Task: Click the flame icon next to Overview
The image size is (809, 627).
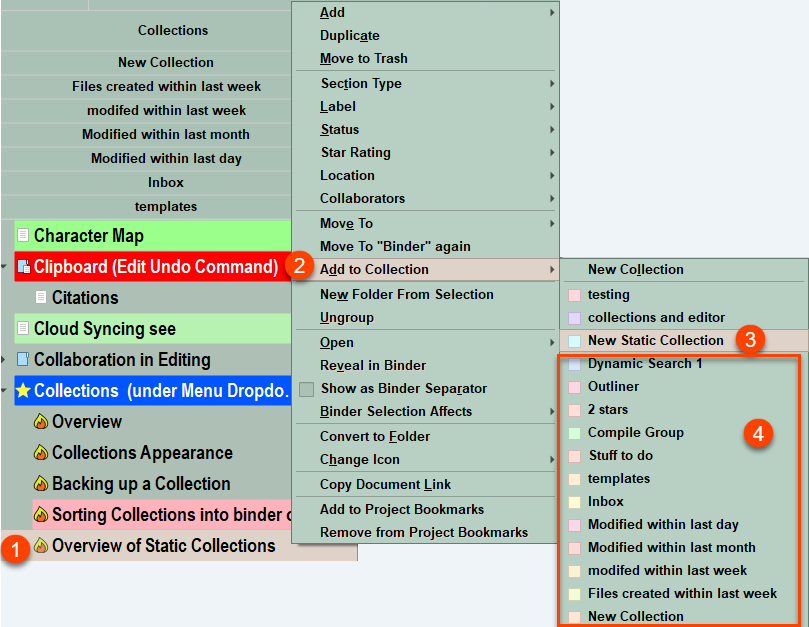Action: click(41, 421)
